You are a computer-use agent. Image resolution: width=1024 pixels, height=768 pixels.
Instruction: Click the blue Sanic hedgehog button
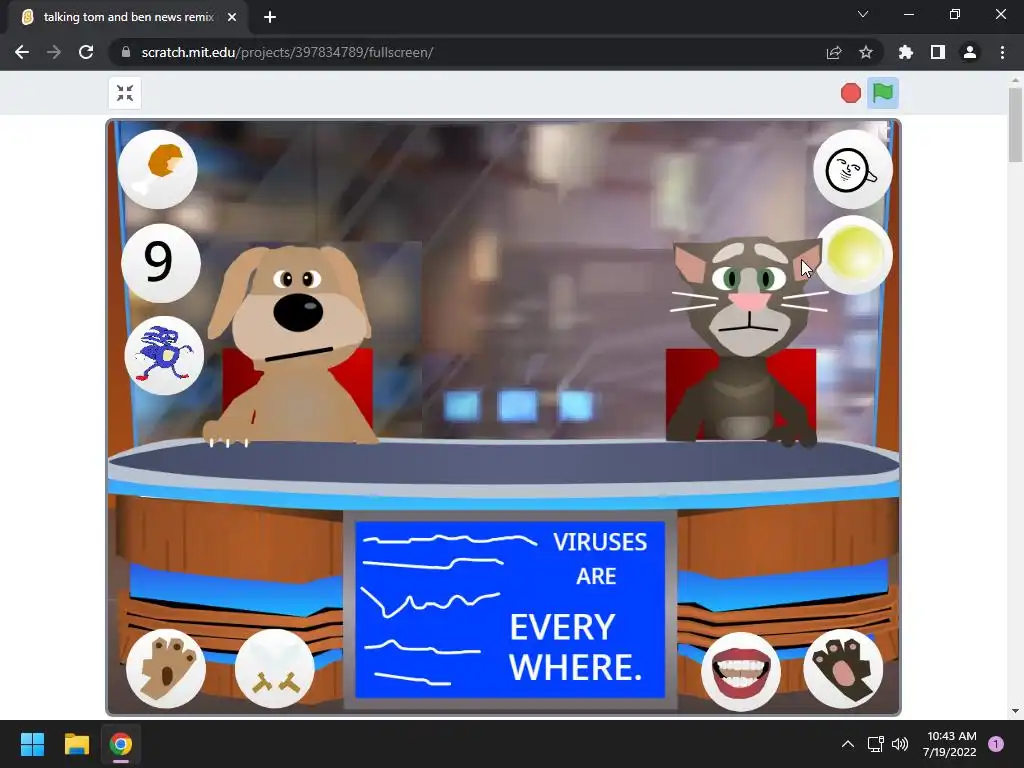coord(164,355)
